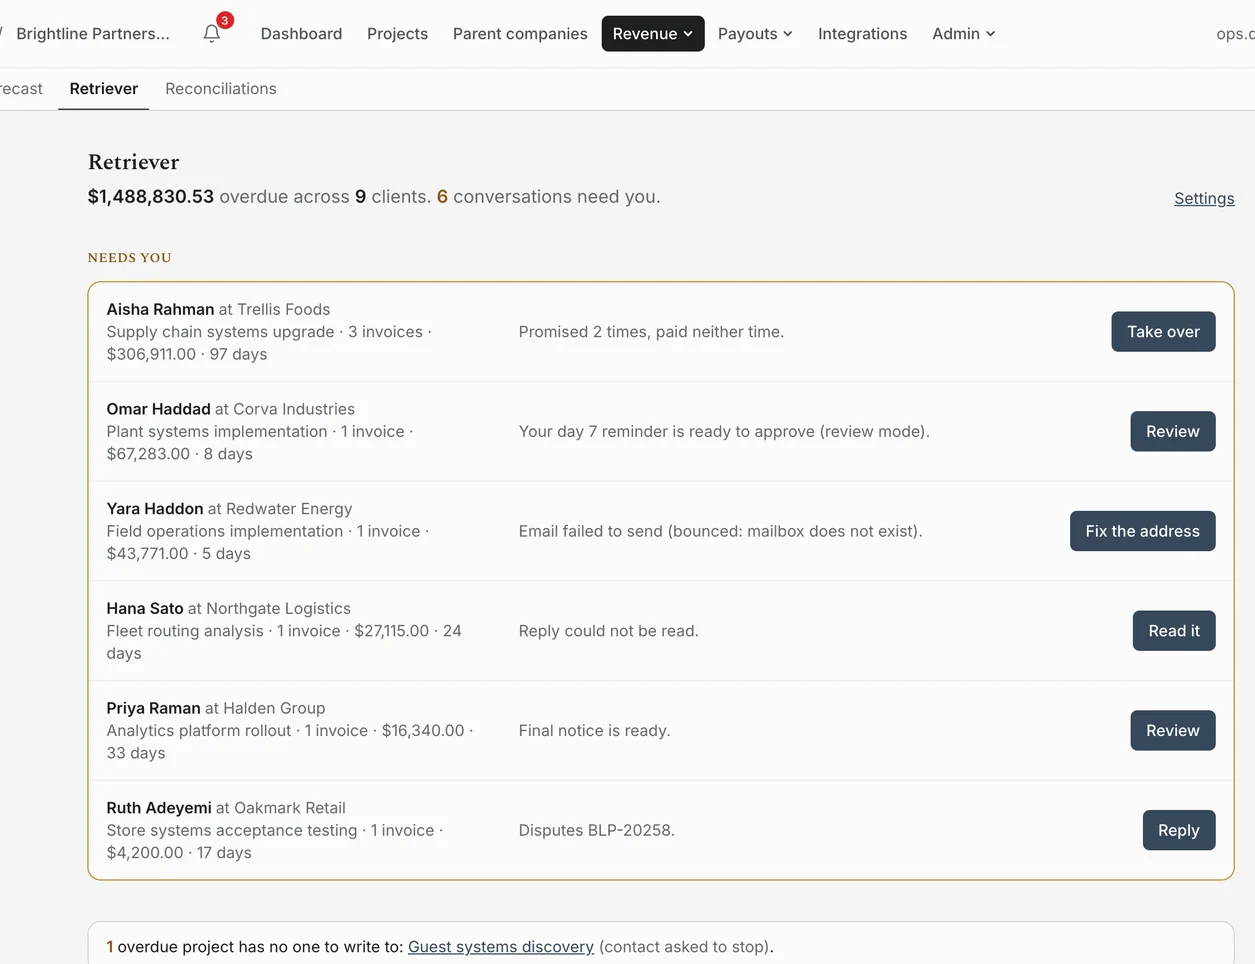This screenshot has width=1255, height=964.
Task: Expand the Revenue dropdown menu
Action: click(x=653, y=33)
